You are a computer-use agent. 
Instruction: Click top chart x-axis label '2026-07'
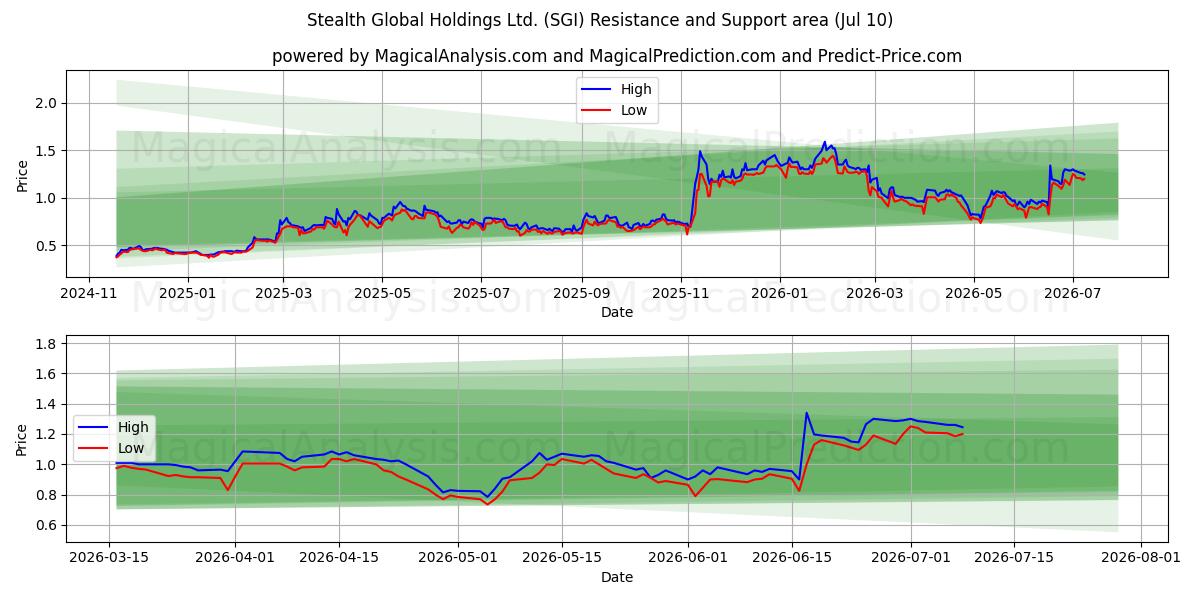coord(1073,294)
